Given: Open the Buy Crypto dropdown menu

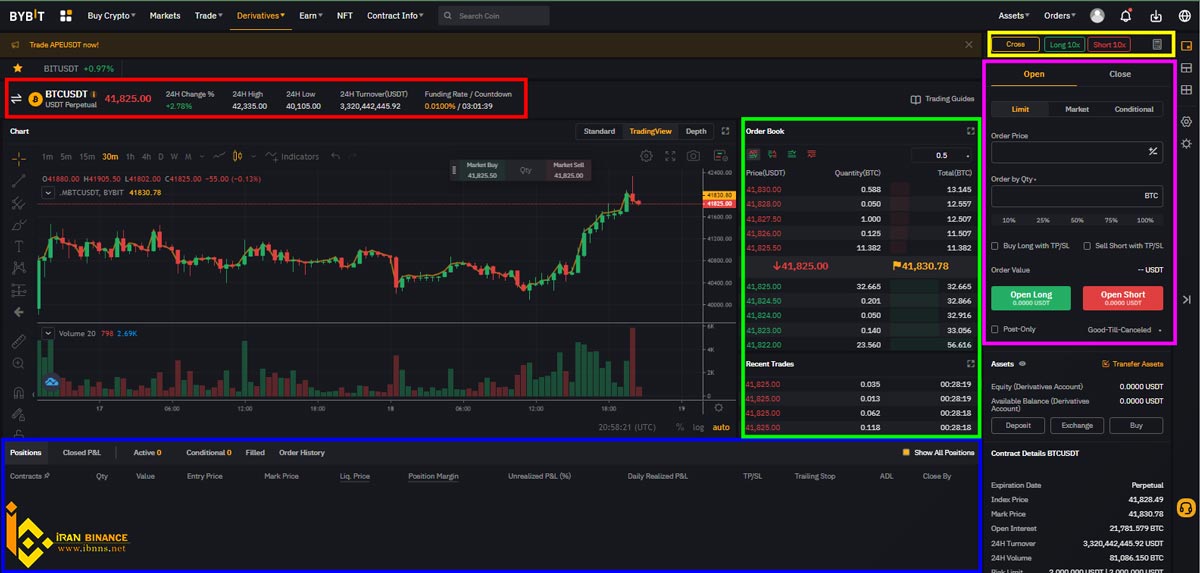Looking at the screenshot, I should point(111,16).
